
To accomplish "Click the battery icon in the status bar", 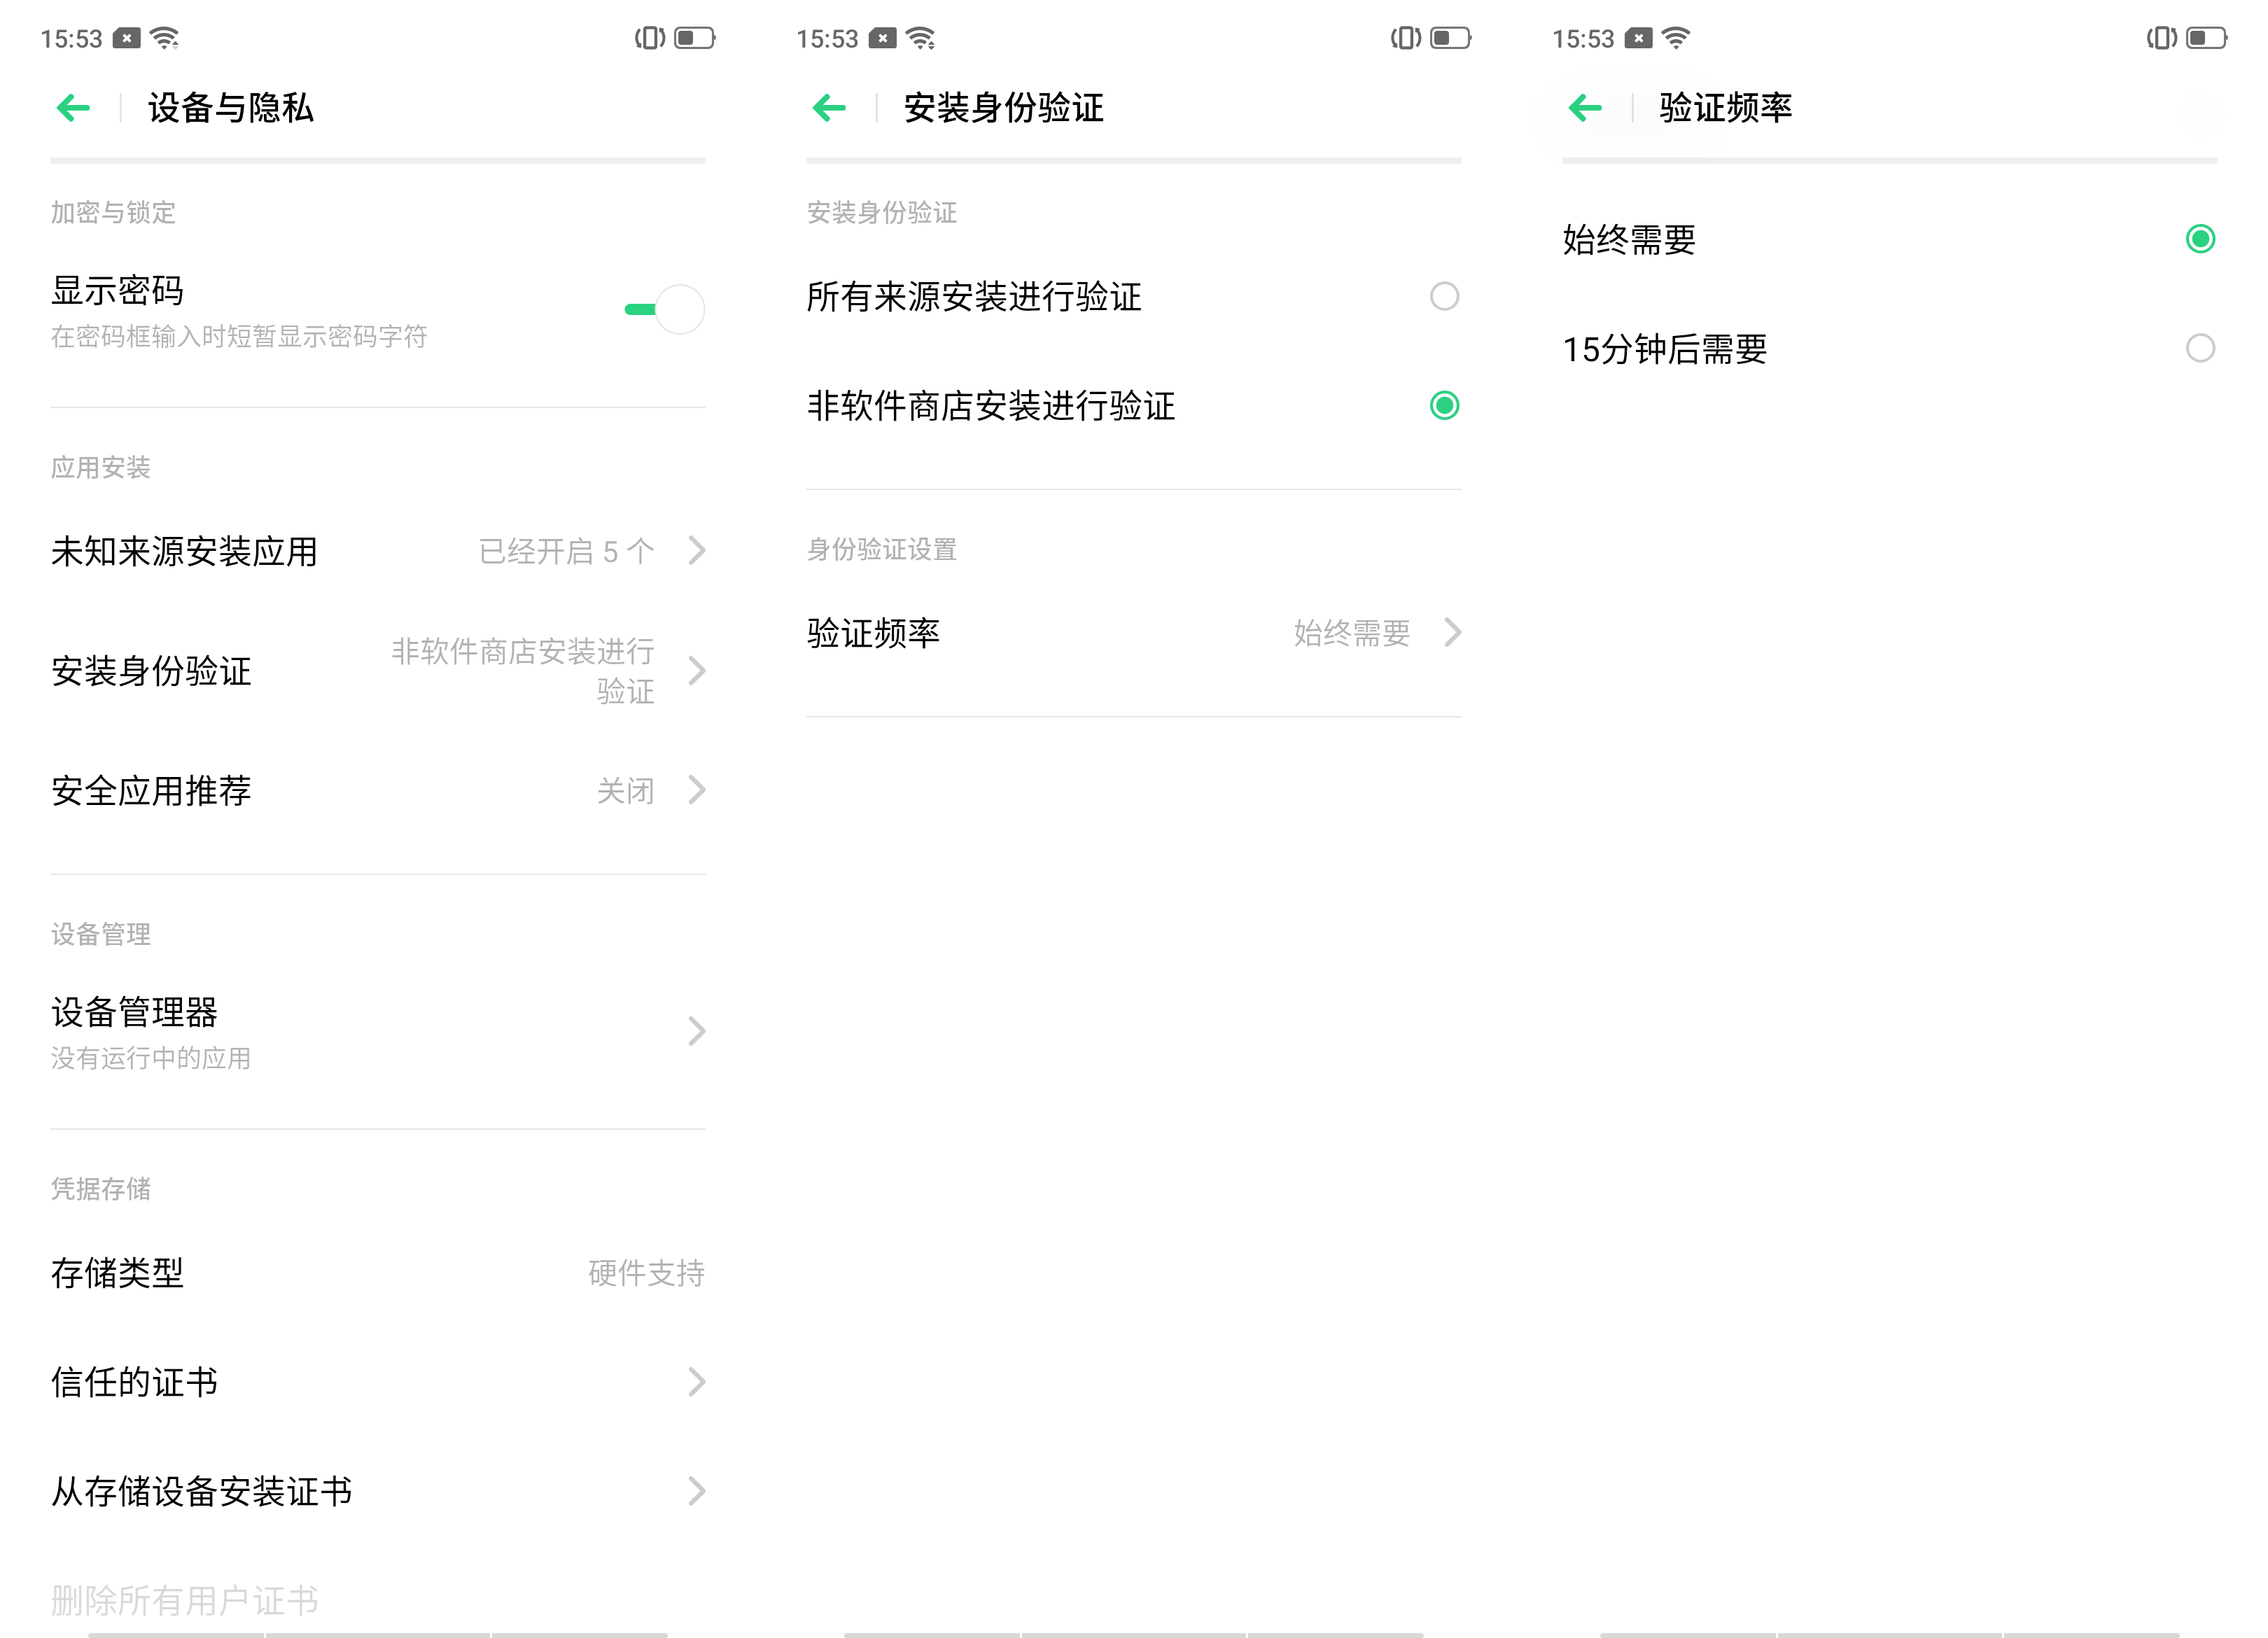I will coord(694,37).
